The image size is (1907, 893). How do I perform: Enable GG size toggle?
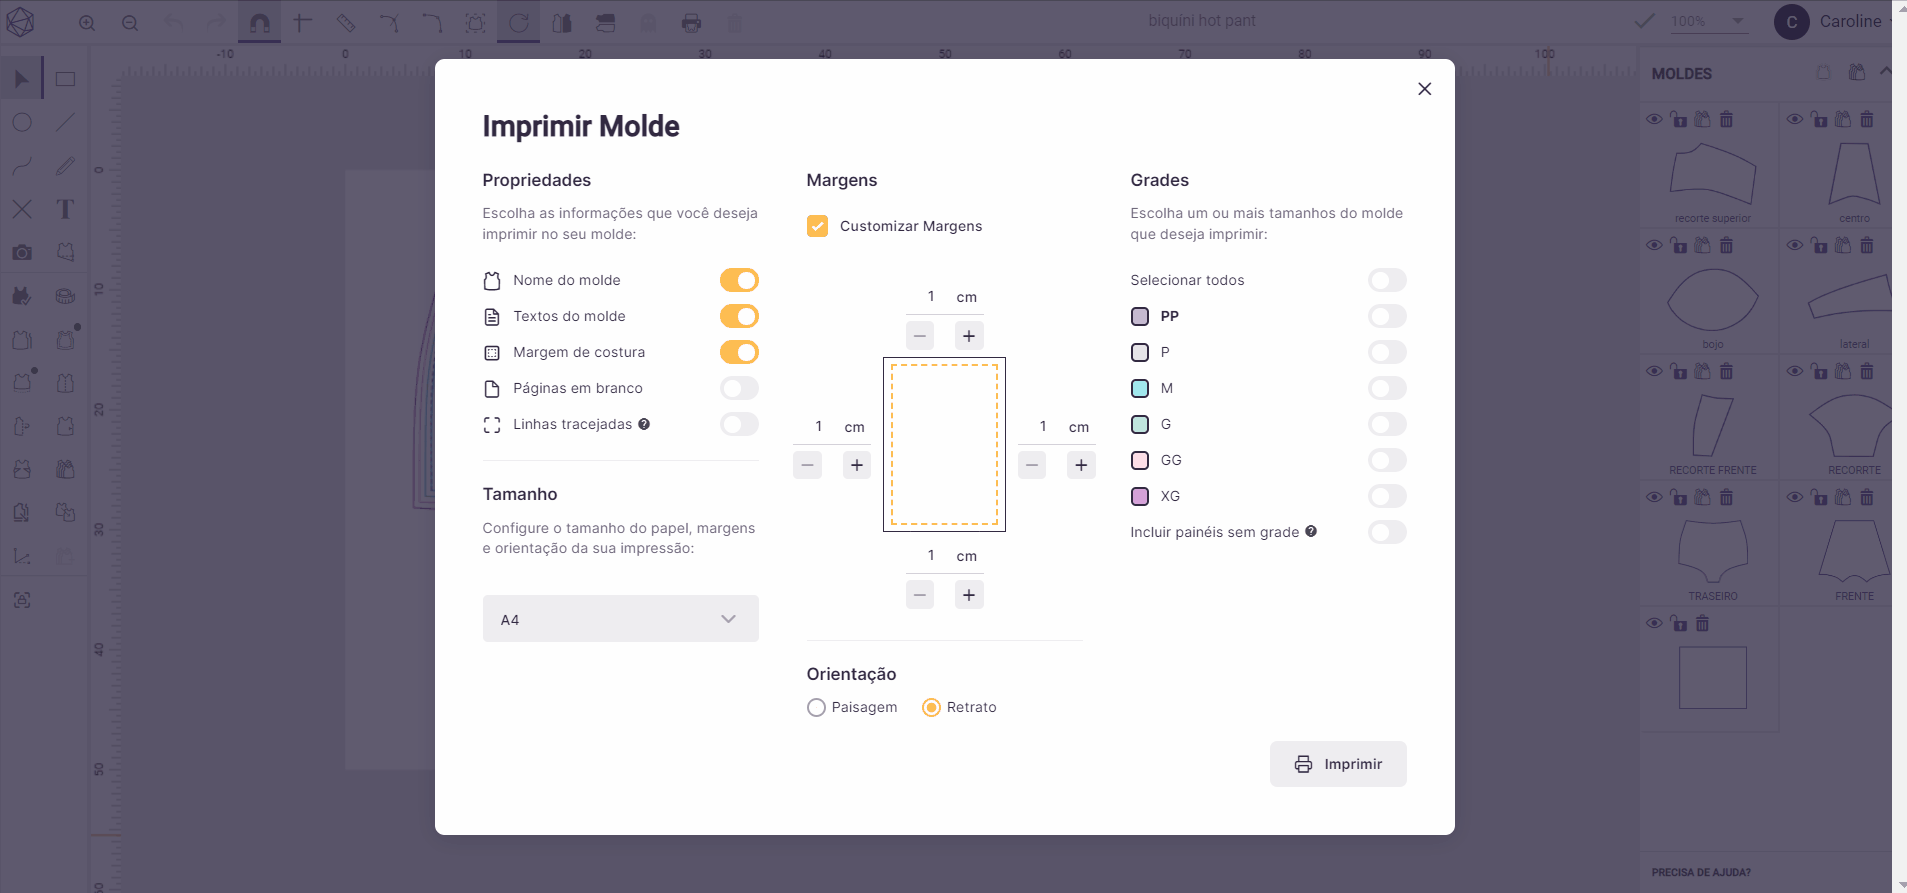[x=1387, y=460]
